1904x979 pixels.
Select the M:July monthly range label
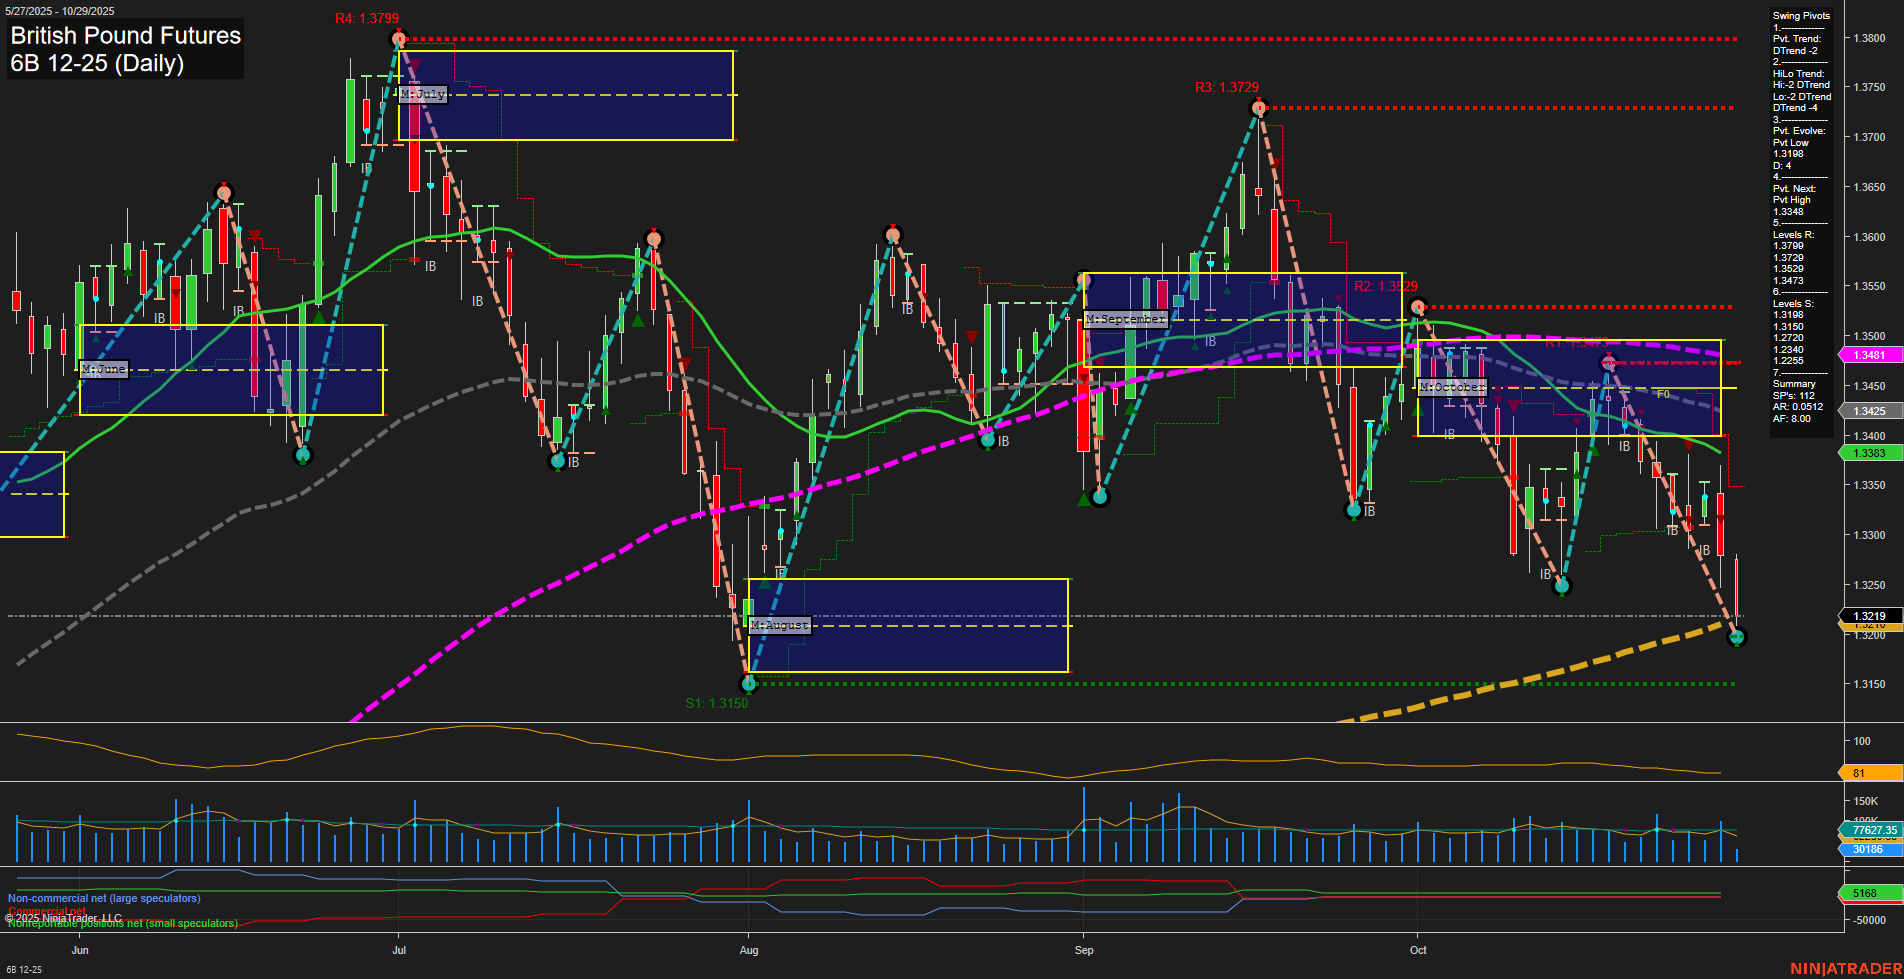[422, 94]
